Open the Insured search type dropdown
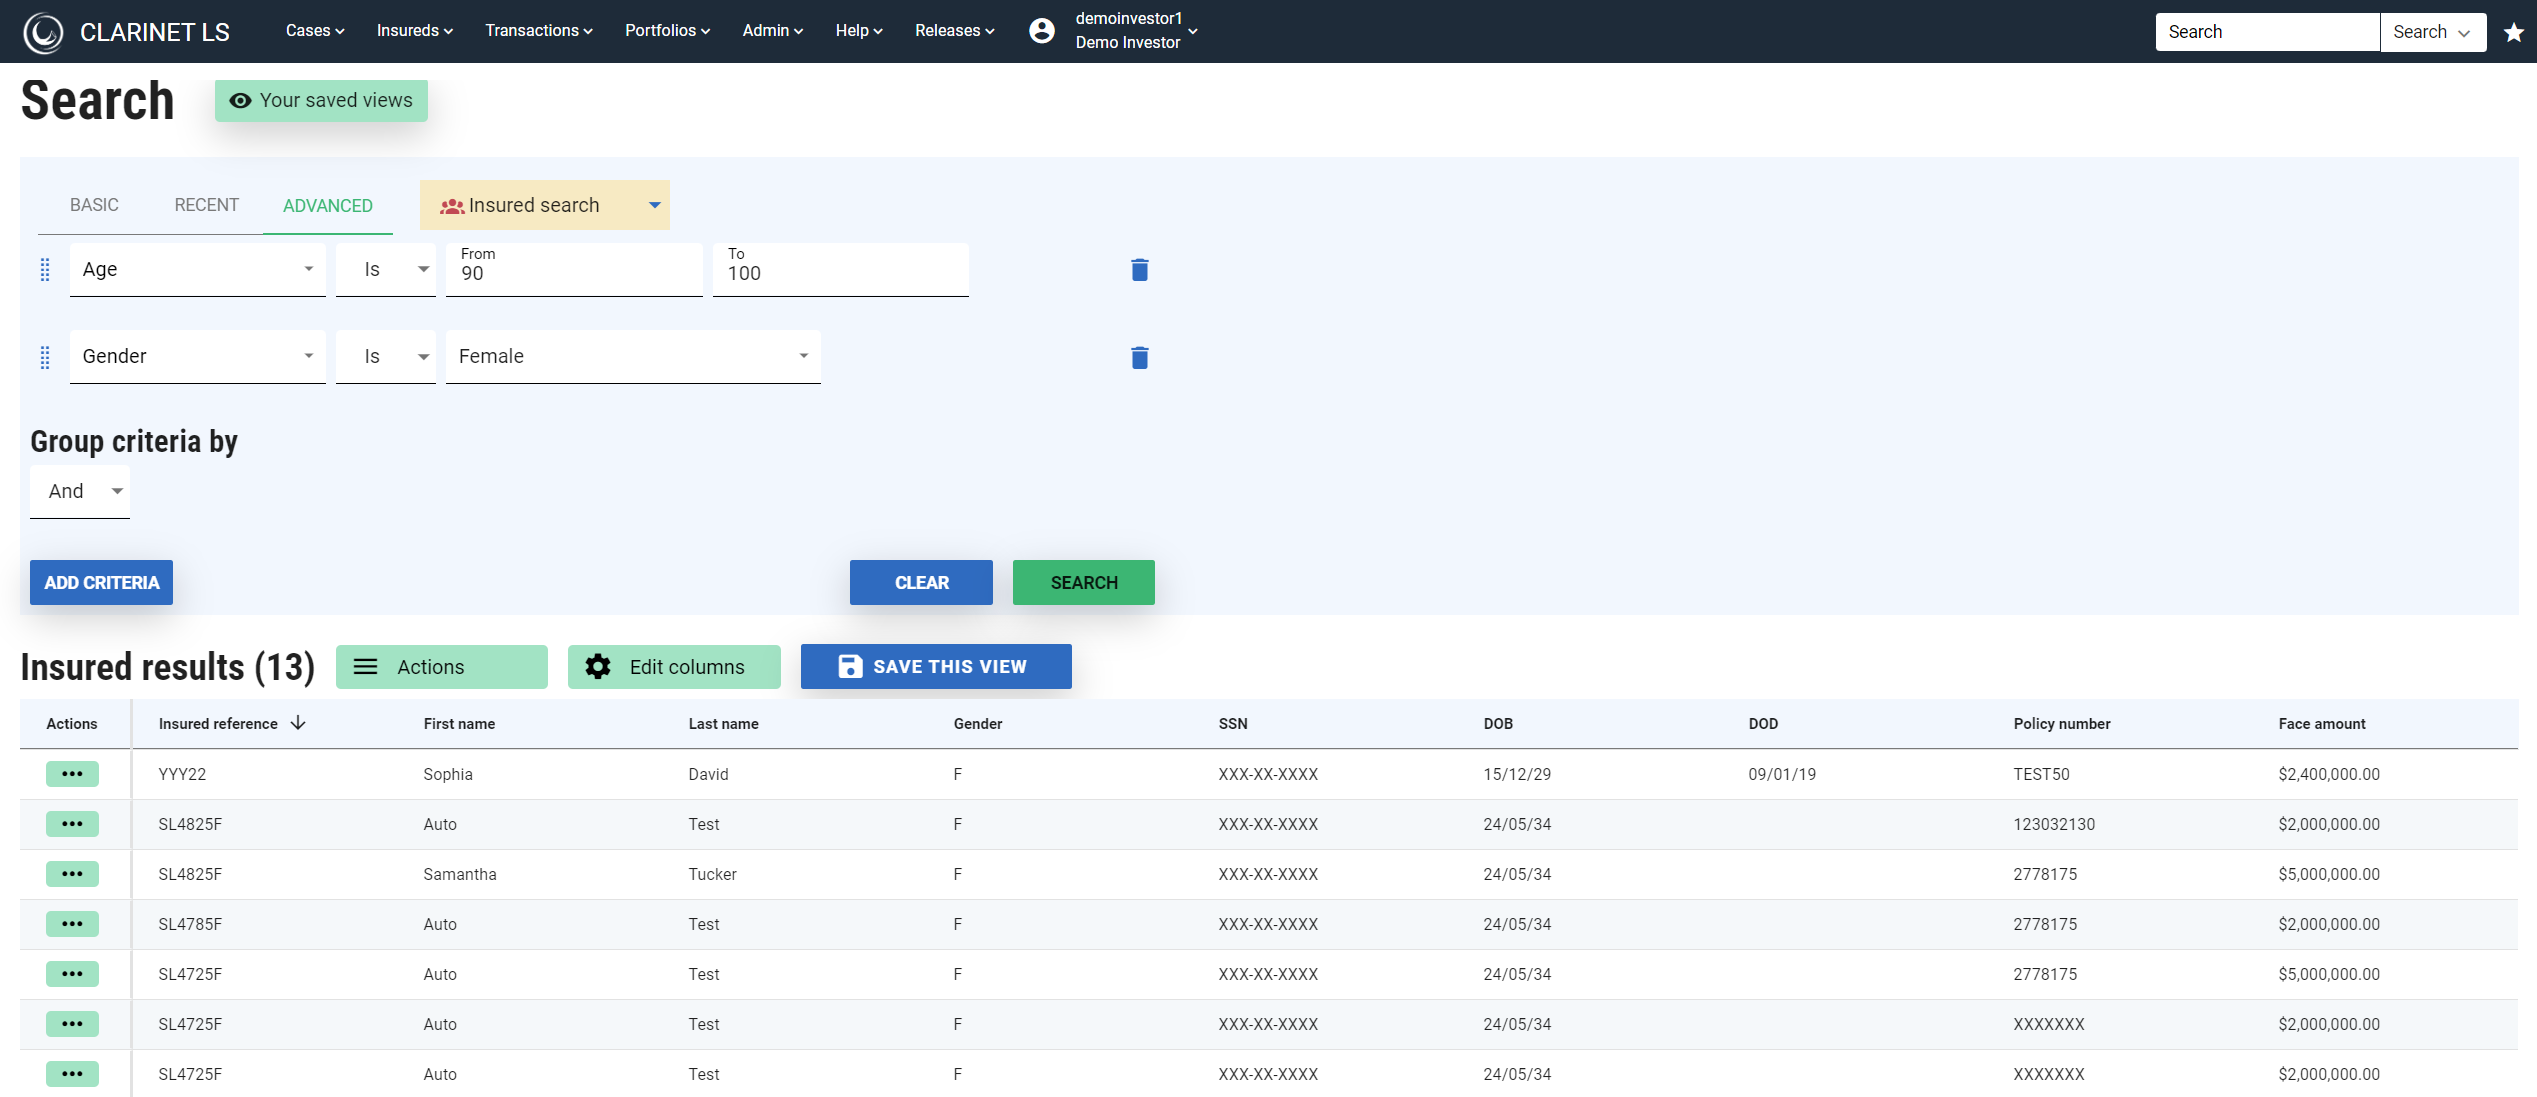The image size is (2537, 1097). click(x=545, y=205)
